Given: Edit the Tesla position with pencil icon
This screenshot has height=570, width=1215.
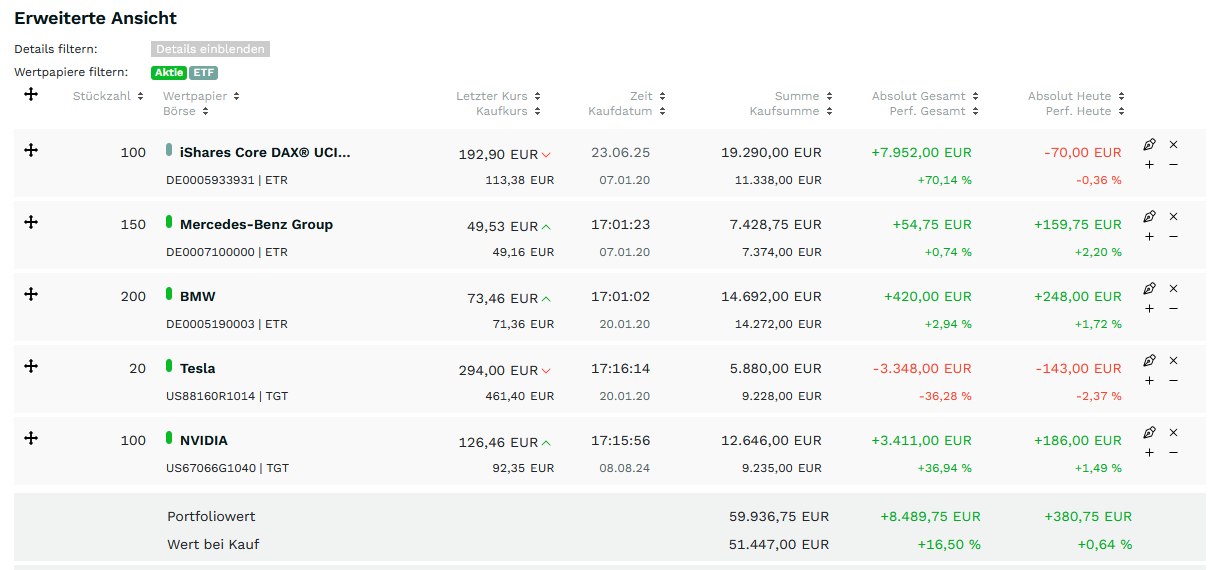Looking at the screenshot, I should (x=1149, y=360).
